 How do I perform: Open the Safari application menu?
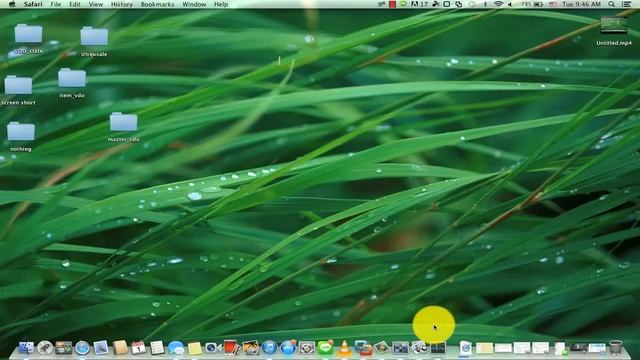coord(33,4)
